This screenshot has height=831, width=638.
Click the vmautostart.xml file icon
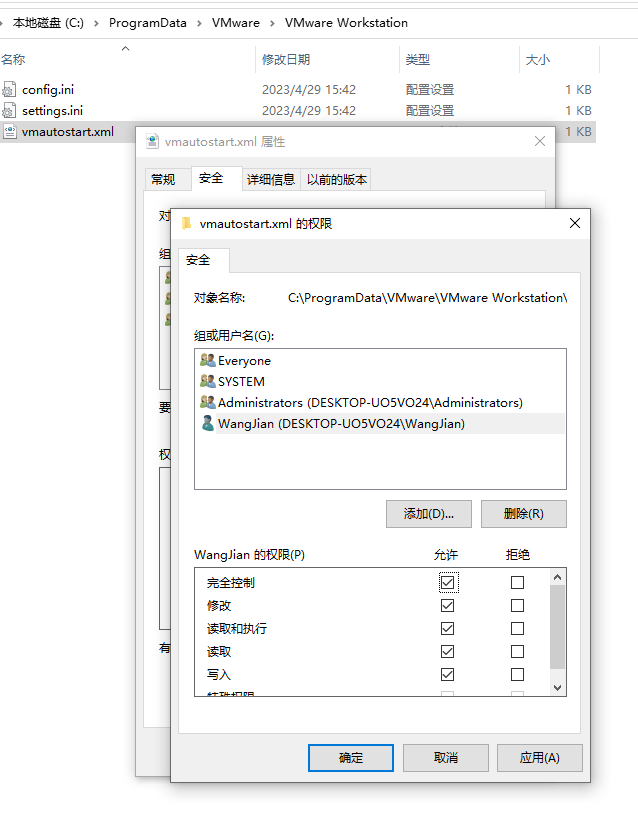[10, 131]
